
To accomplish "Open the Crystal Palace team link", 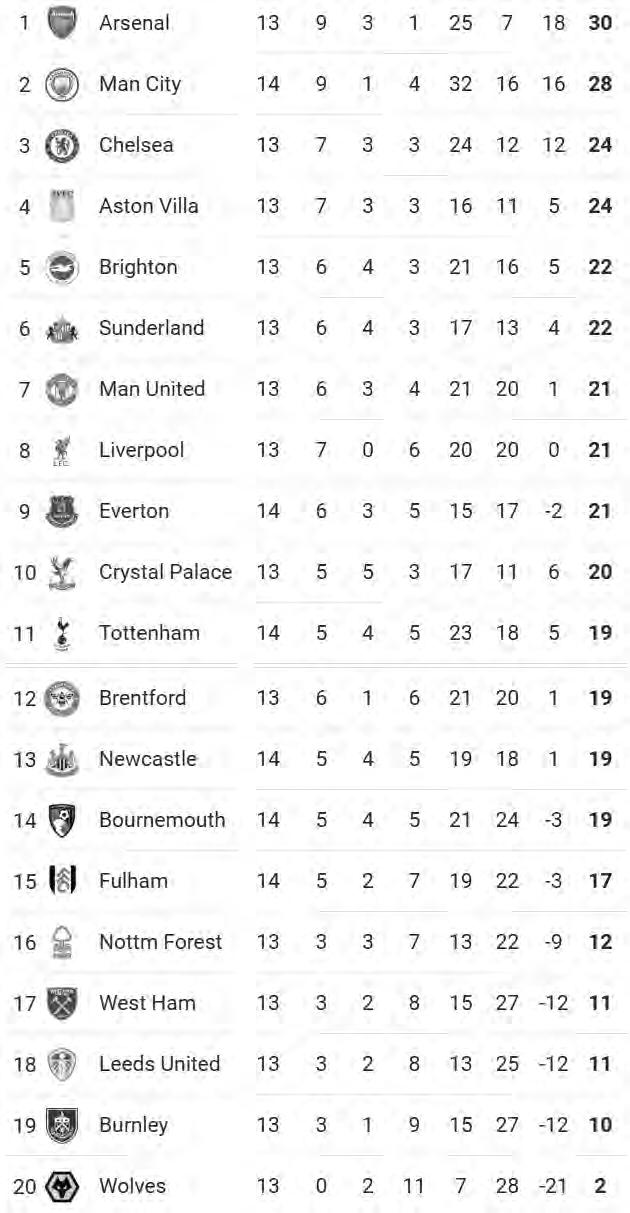I will coord(165,572).
